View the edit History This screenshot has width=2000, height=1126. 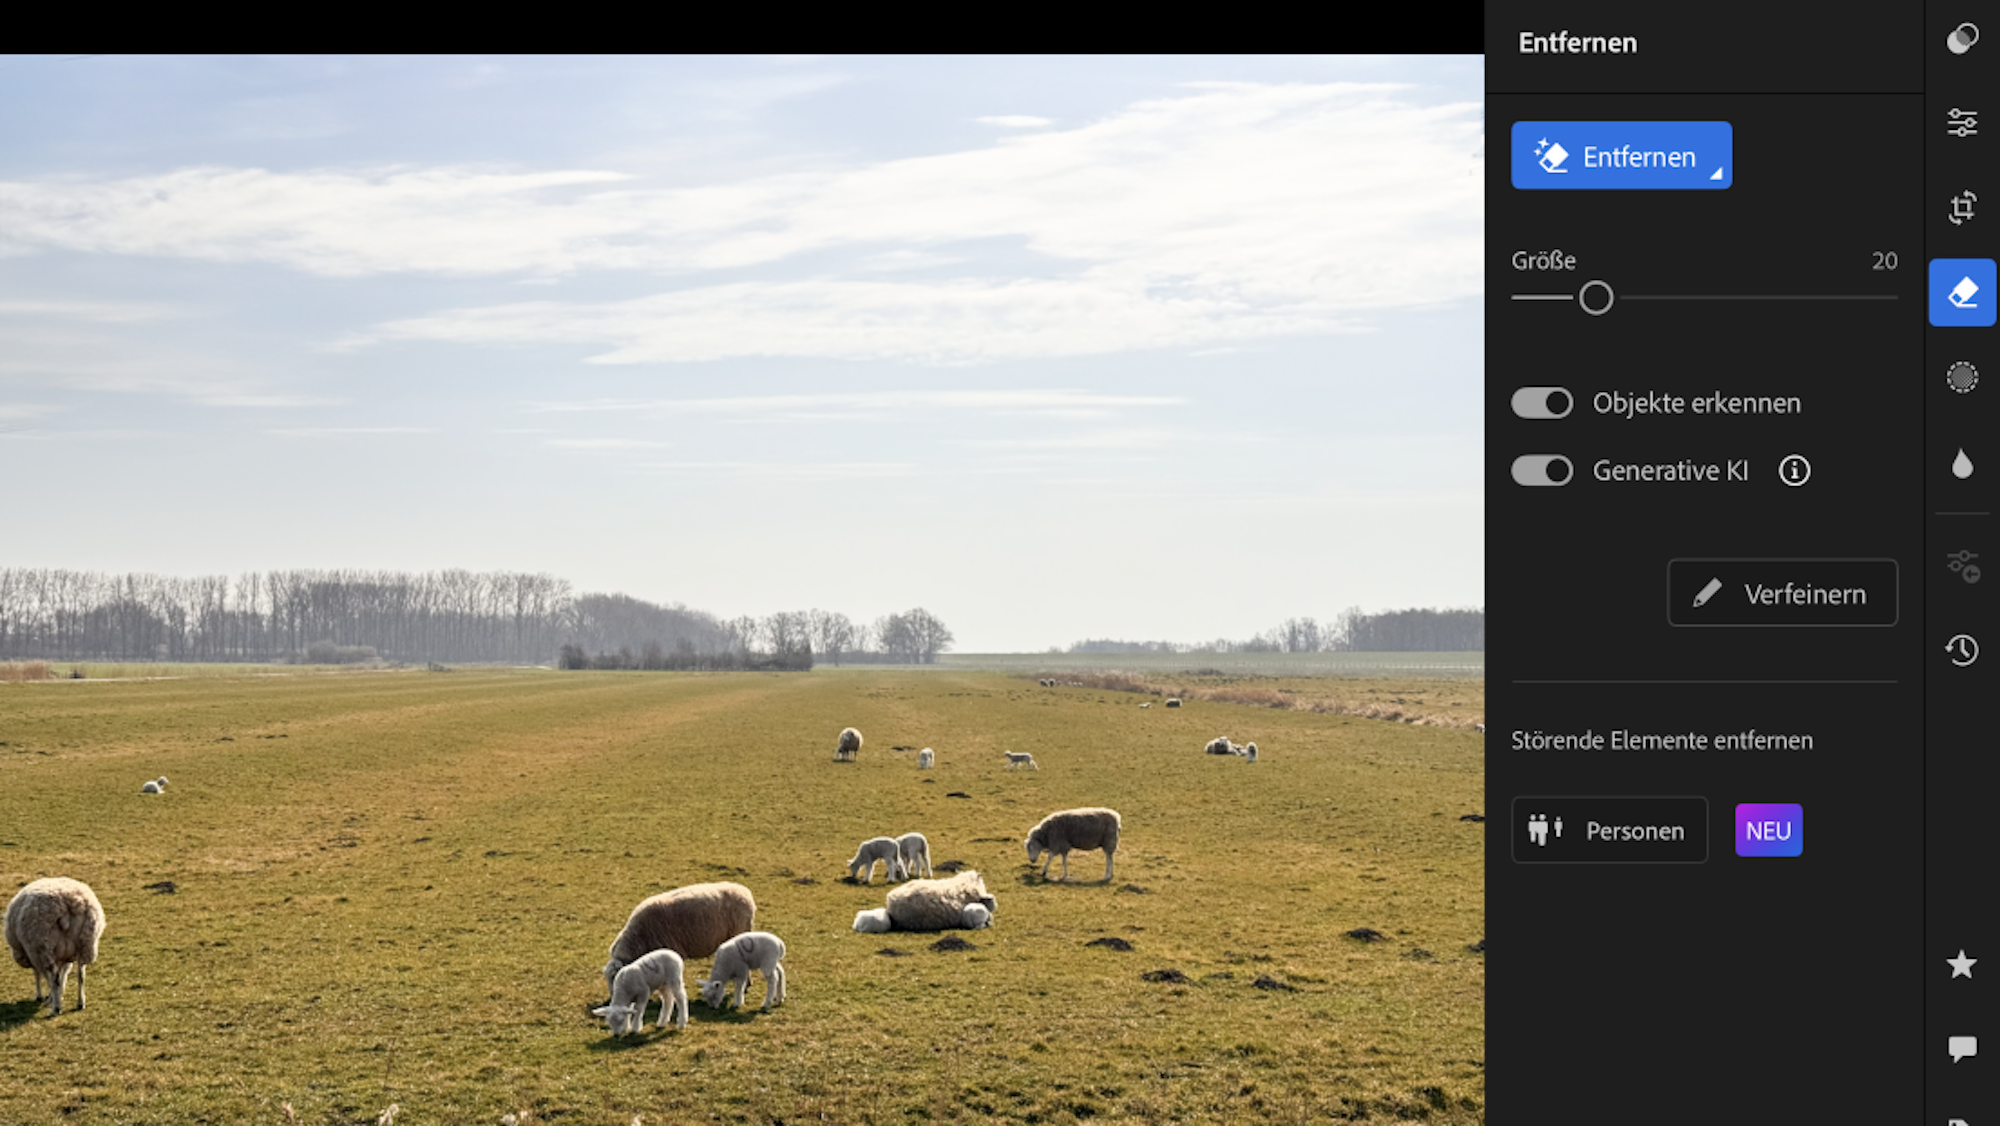[x=1962, y=650]
